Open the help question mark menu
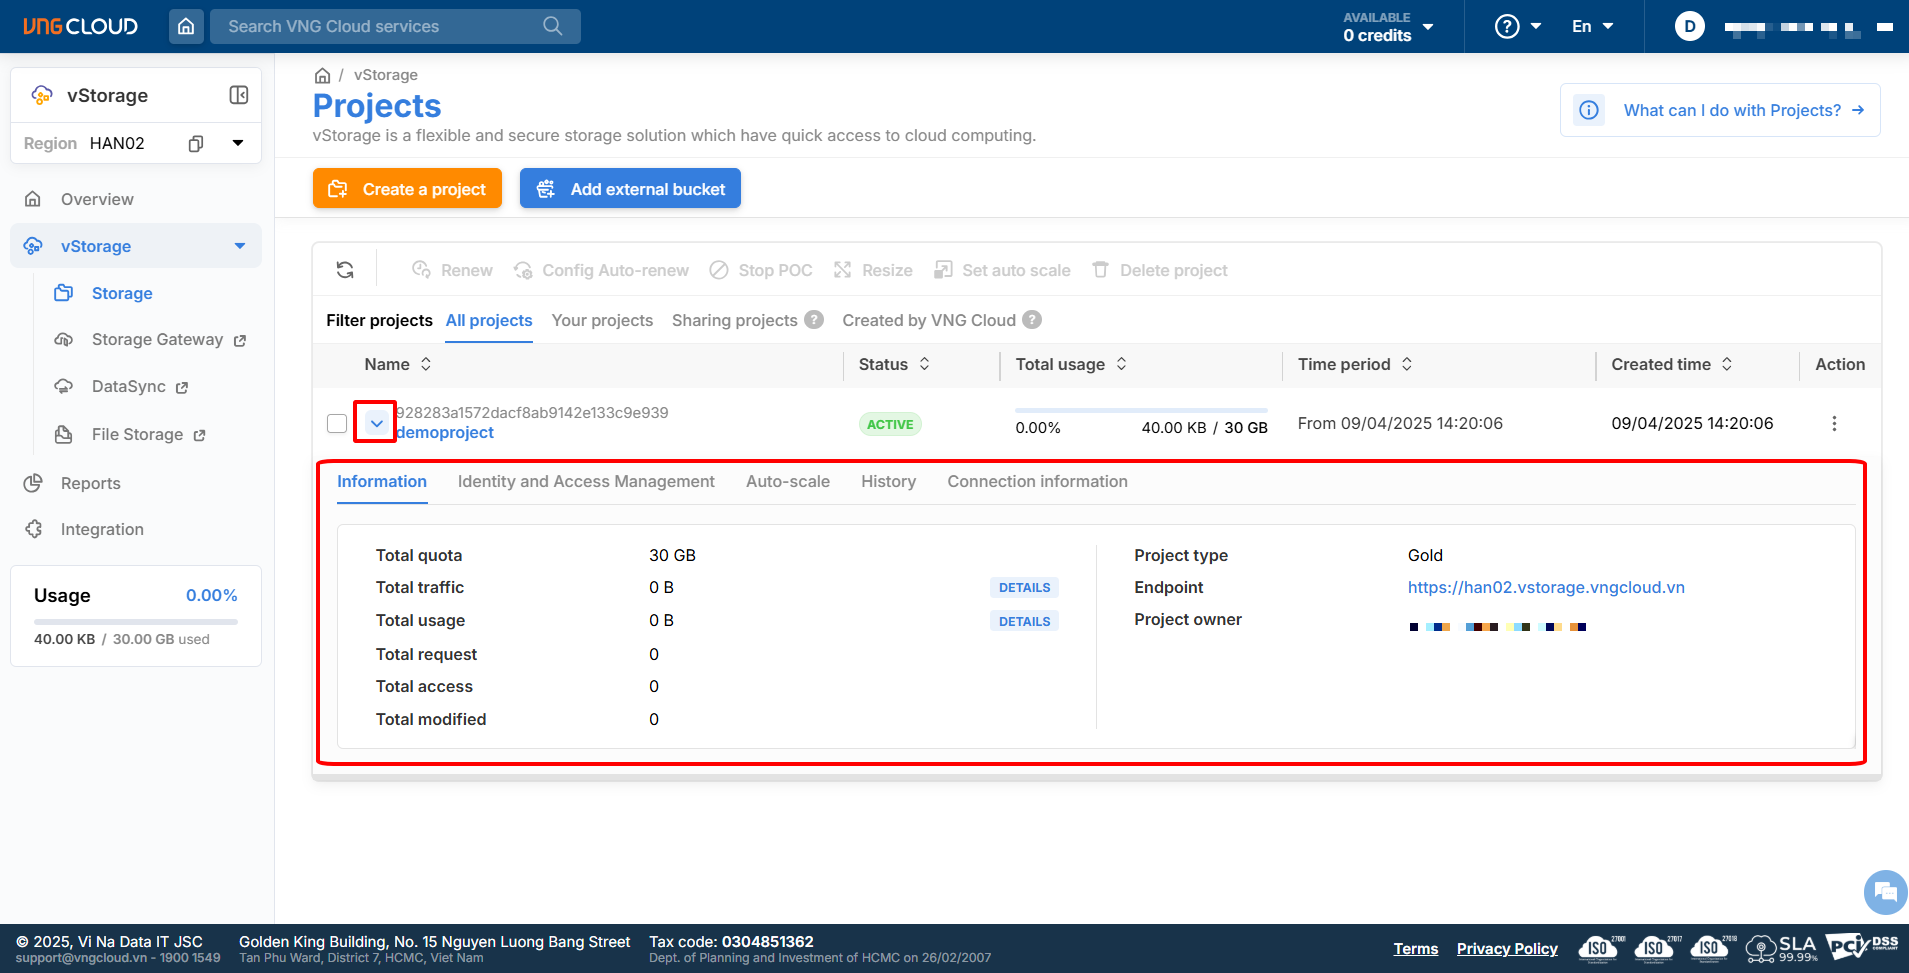1909x973 pixels. tap(1516, 26)
